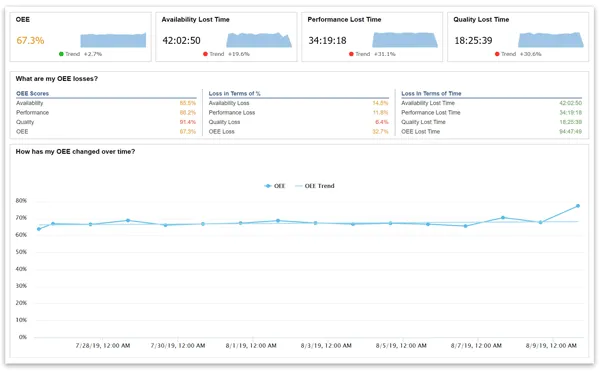Select the large 18:25:39 value on the card
The width and height of the screenshot is (599, 373).
click(x=473, y=41)
